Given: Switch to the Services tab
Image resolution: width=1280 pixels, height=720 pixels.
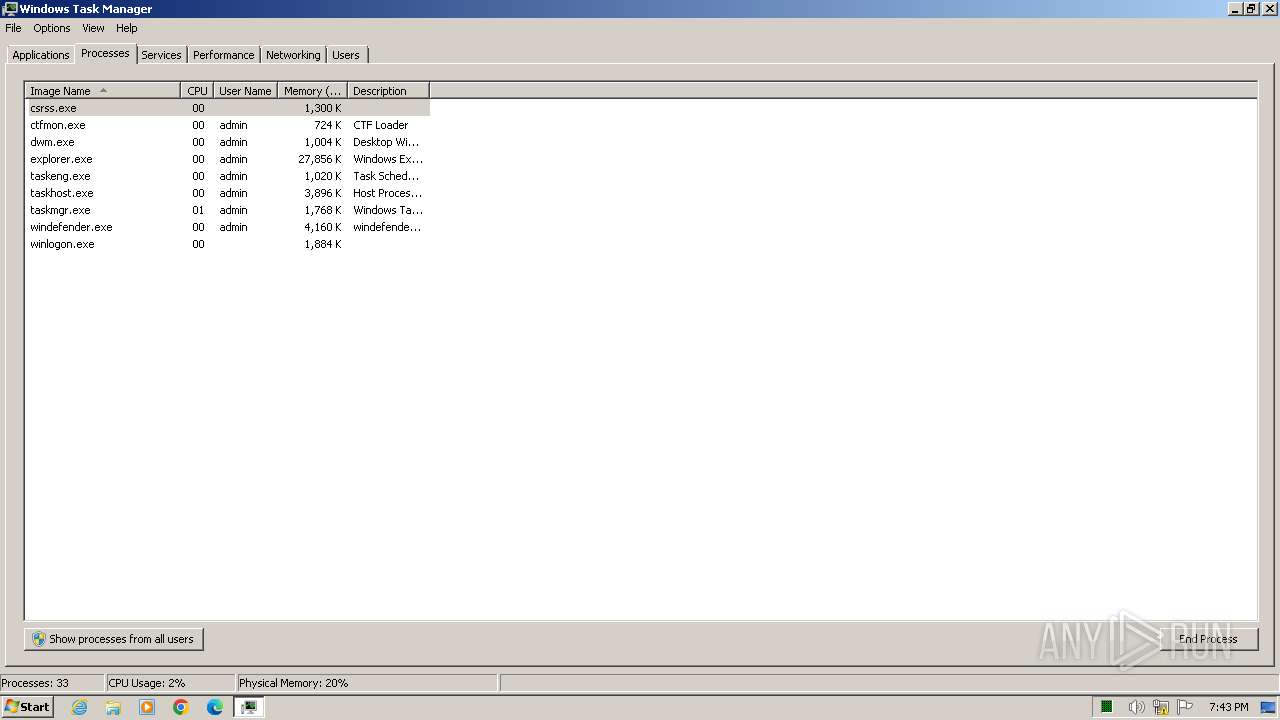Looking at the screenshot, I should pos(161,55).
